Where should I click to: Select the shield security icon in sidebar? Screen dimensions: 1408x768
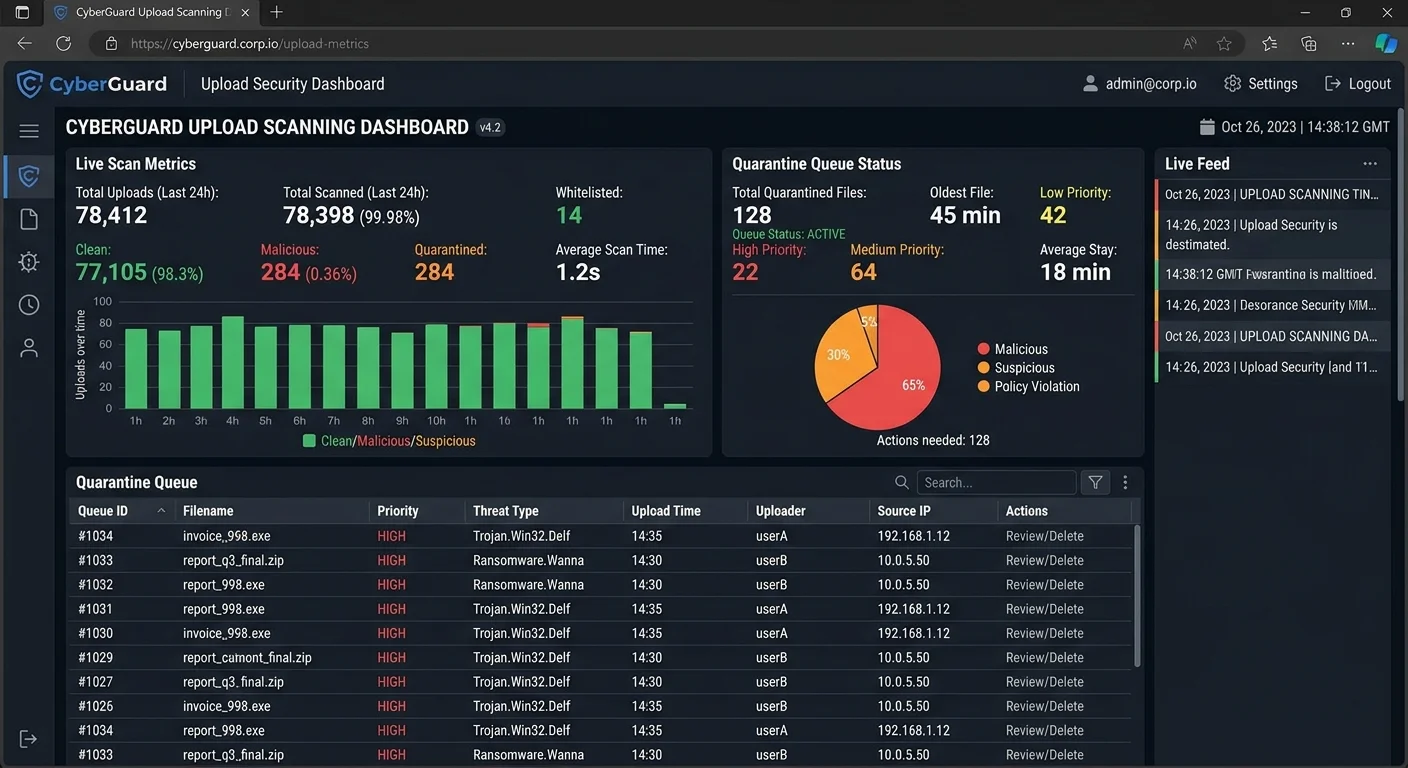(29, 177)
